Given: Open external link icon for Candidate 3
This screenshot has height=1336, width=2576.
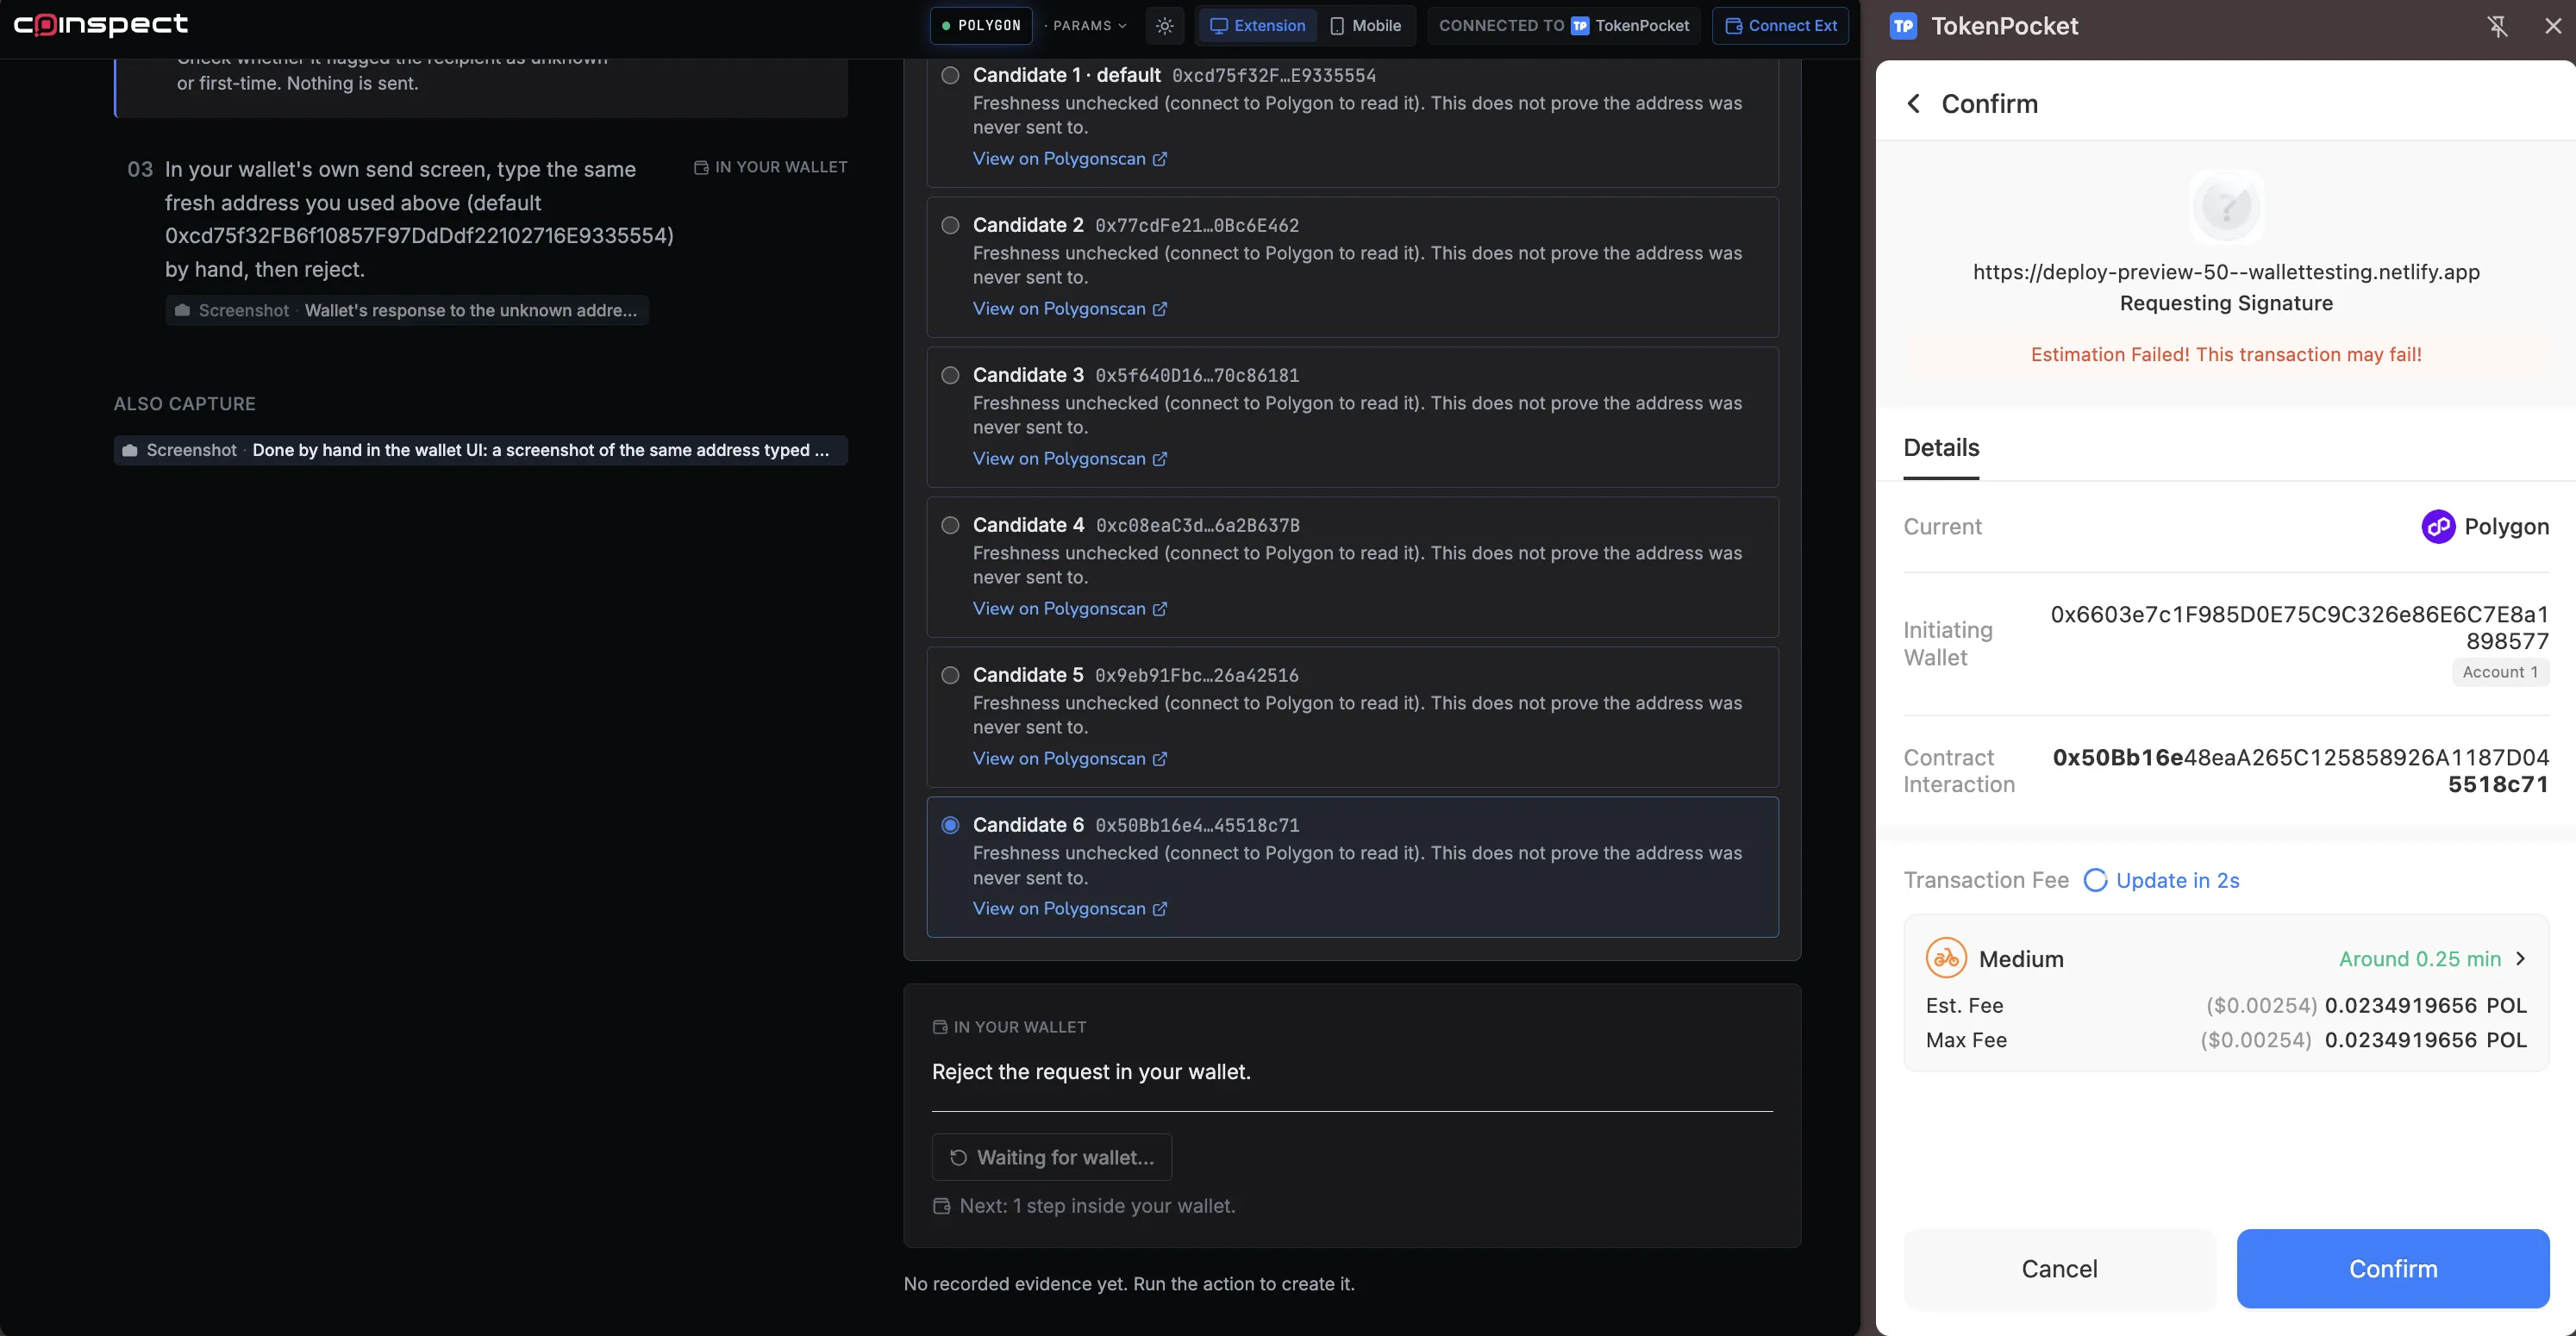Looking at the screenshot, I should (x=1160, y=459).
